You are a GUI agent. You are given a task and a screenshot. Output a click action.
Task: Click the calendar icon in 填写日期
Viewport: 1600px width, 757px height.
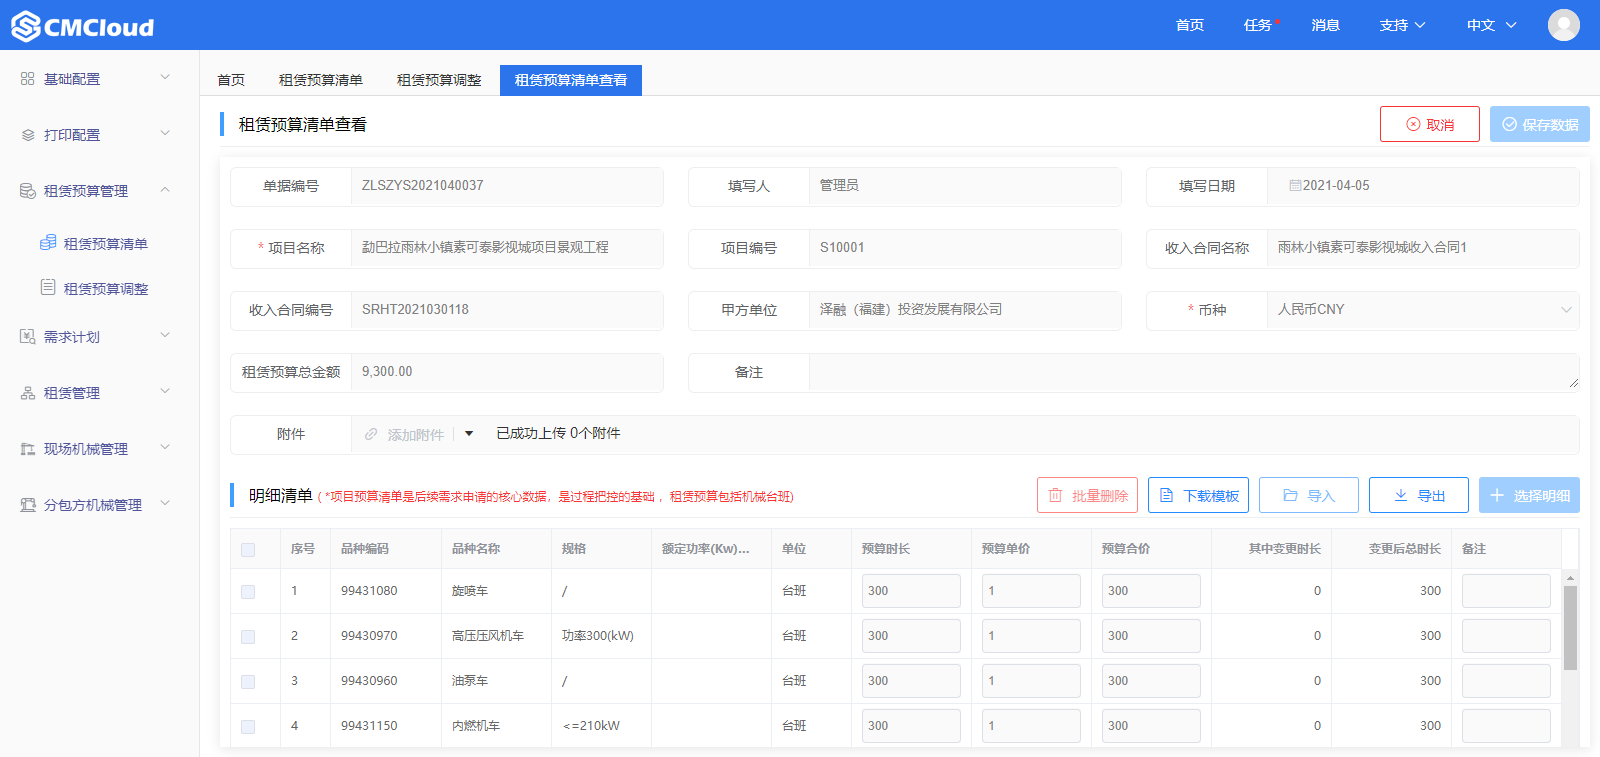click(x=1295, y=185)
